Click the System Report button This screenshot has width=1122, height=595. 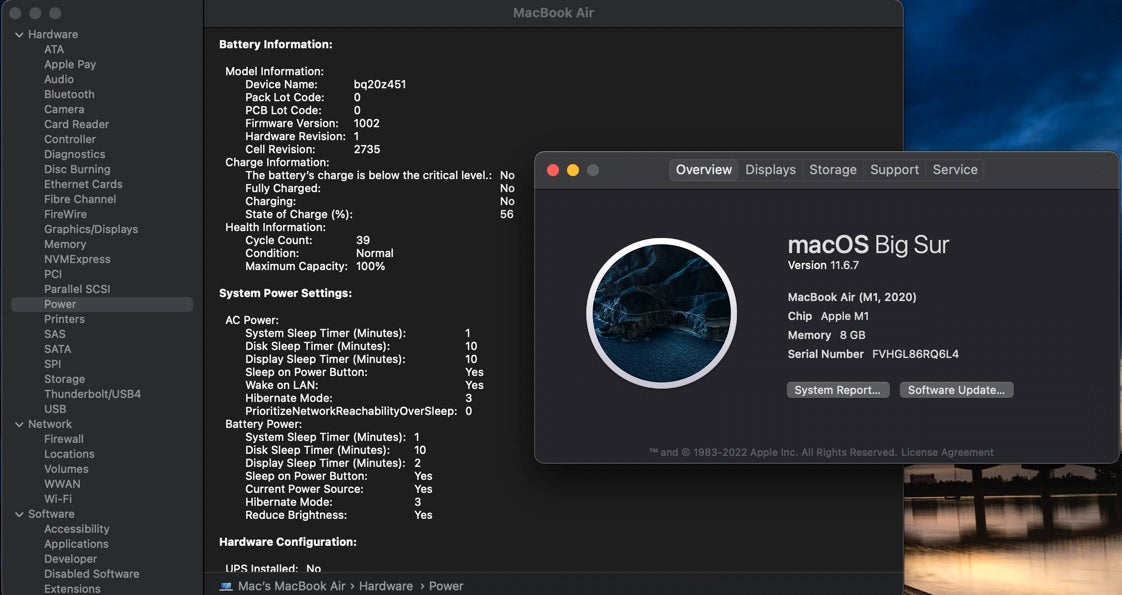tap(837, 390)
